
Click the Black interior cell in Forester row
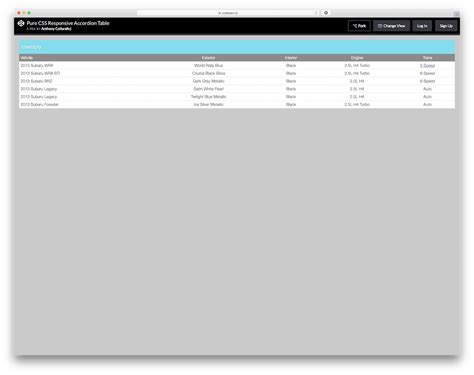tap(291, 104)
